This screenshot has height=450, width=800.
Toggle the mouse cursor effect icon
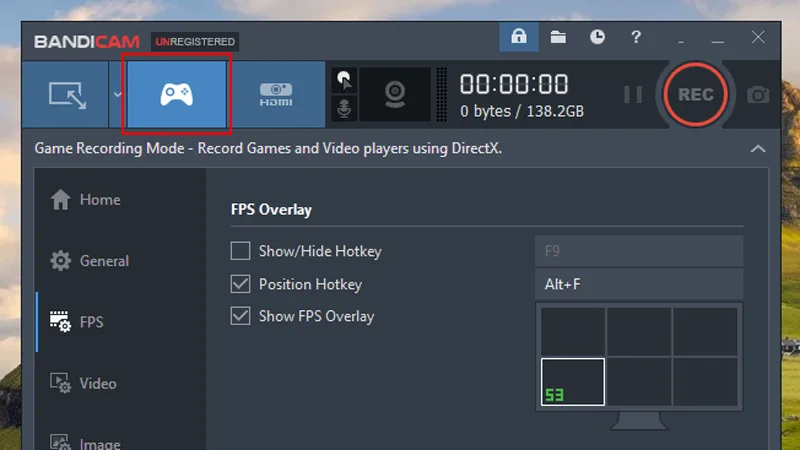344,80
